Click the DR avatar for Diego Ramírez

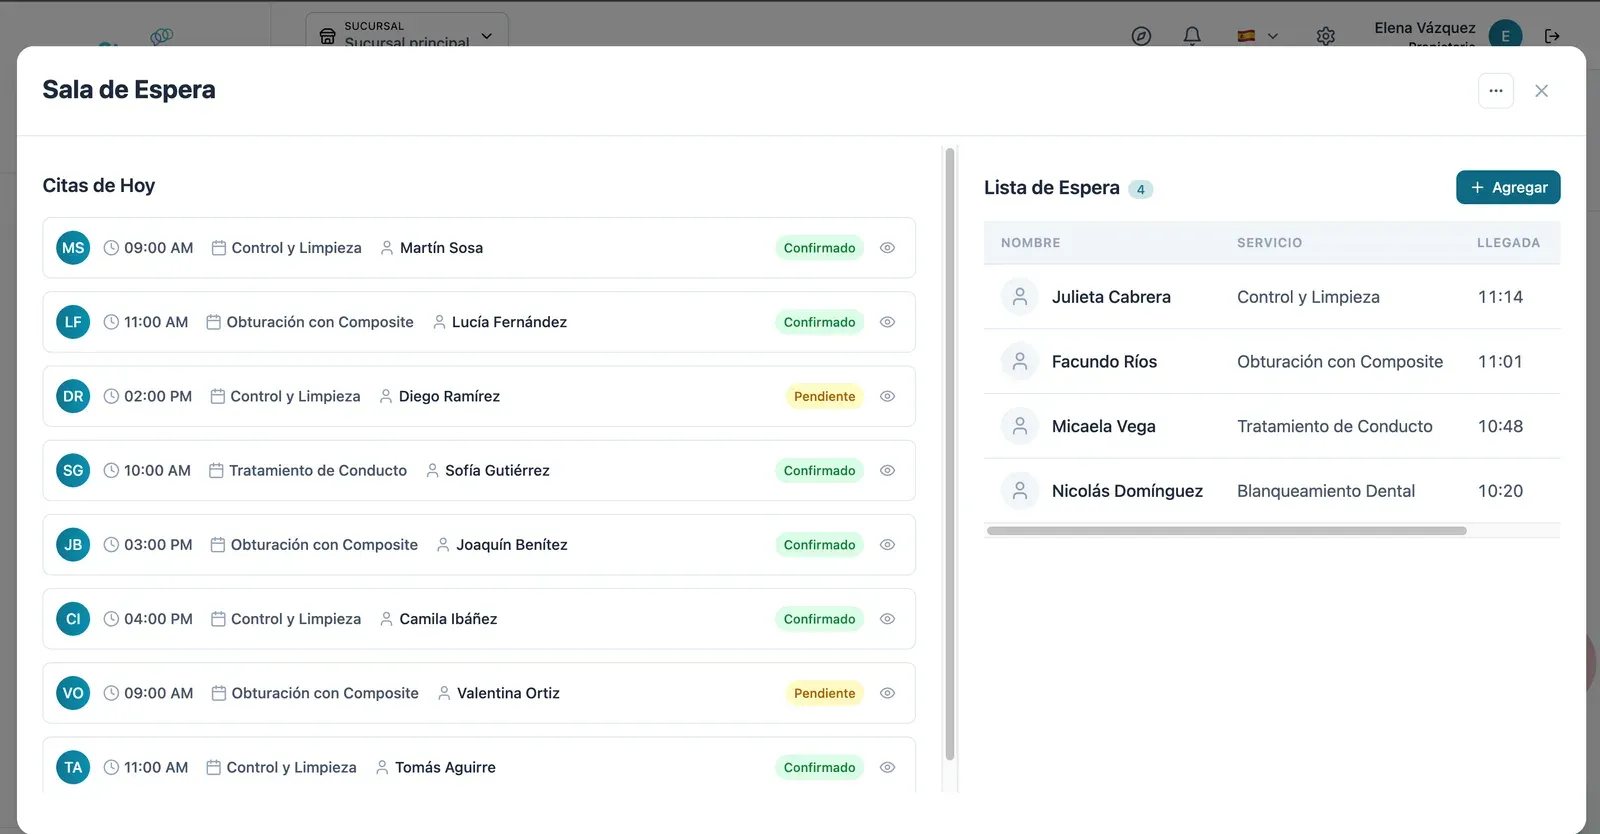pyautogui.click(x=73, y=396)
